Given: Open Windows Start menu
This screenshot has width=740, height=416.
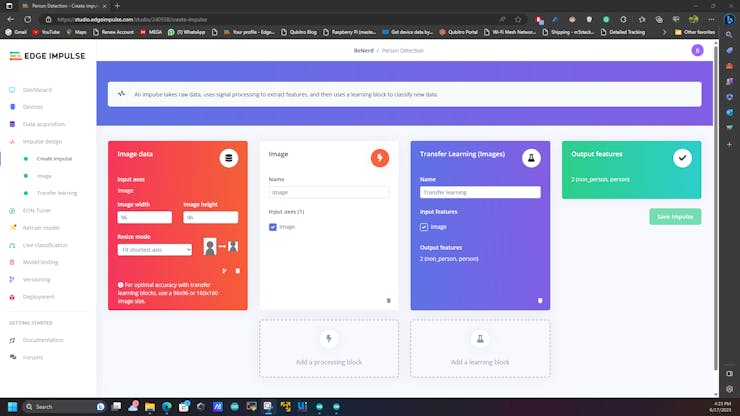Looking at the screenshot, I should click(x=12, y=407).
